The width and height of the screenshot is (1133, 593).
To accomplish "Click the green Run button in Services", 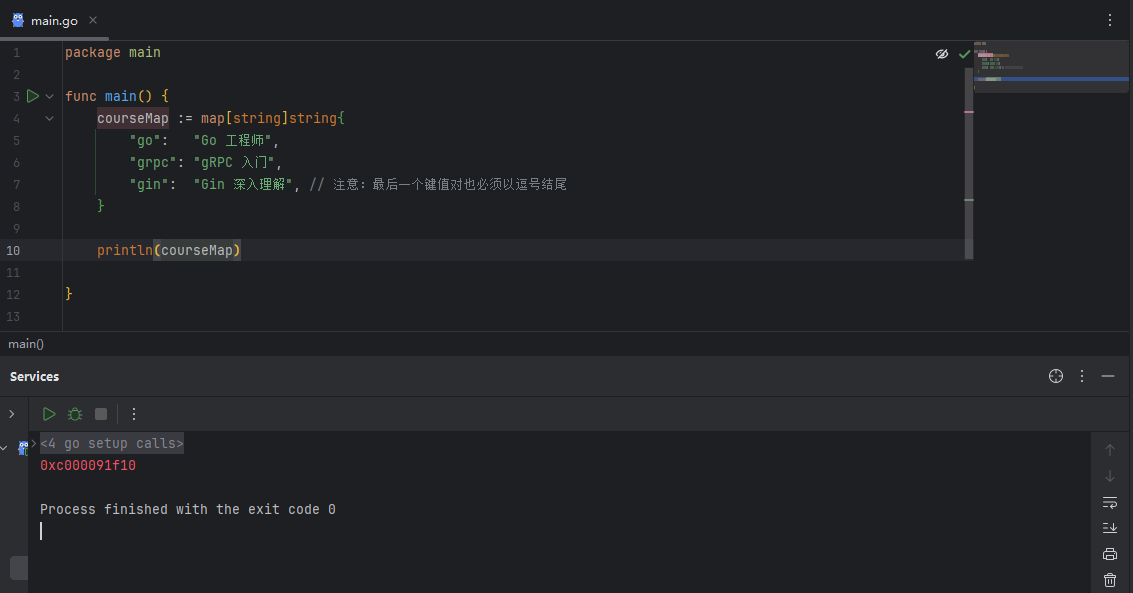I will 49,414.
